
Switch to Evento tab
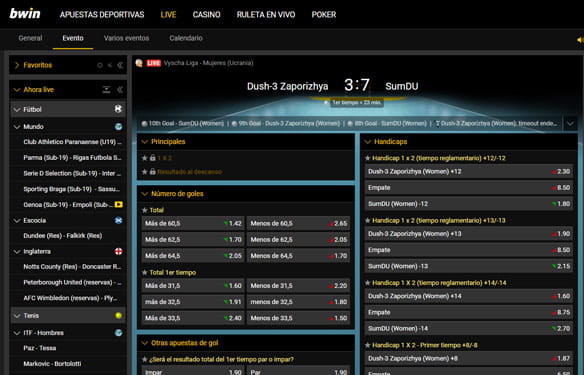(x=73, y=38)
